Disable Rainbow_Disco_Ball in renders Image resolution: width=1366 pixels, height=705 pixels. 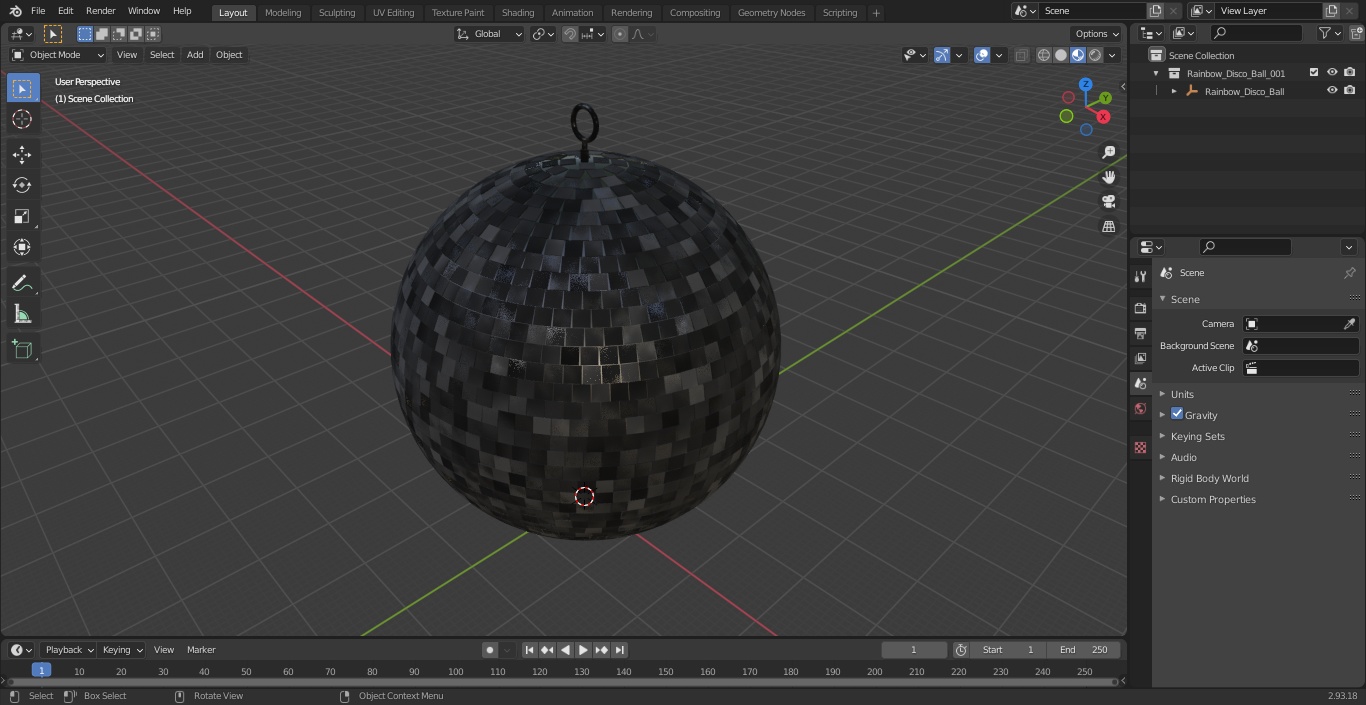click(1350, 91)
